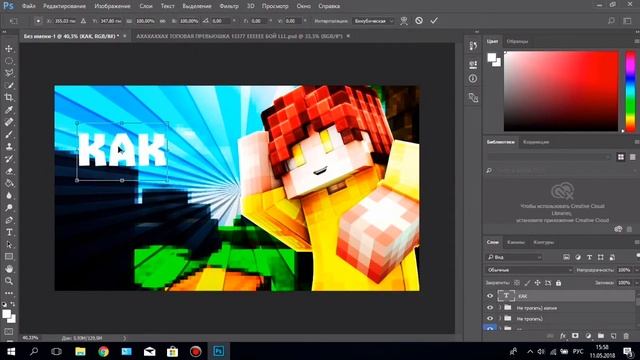
Task: Toggle lock image pixels brush icon
Action: 527,282
